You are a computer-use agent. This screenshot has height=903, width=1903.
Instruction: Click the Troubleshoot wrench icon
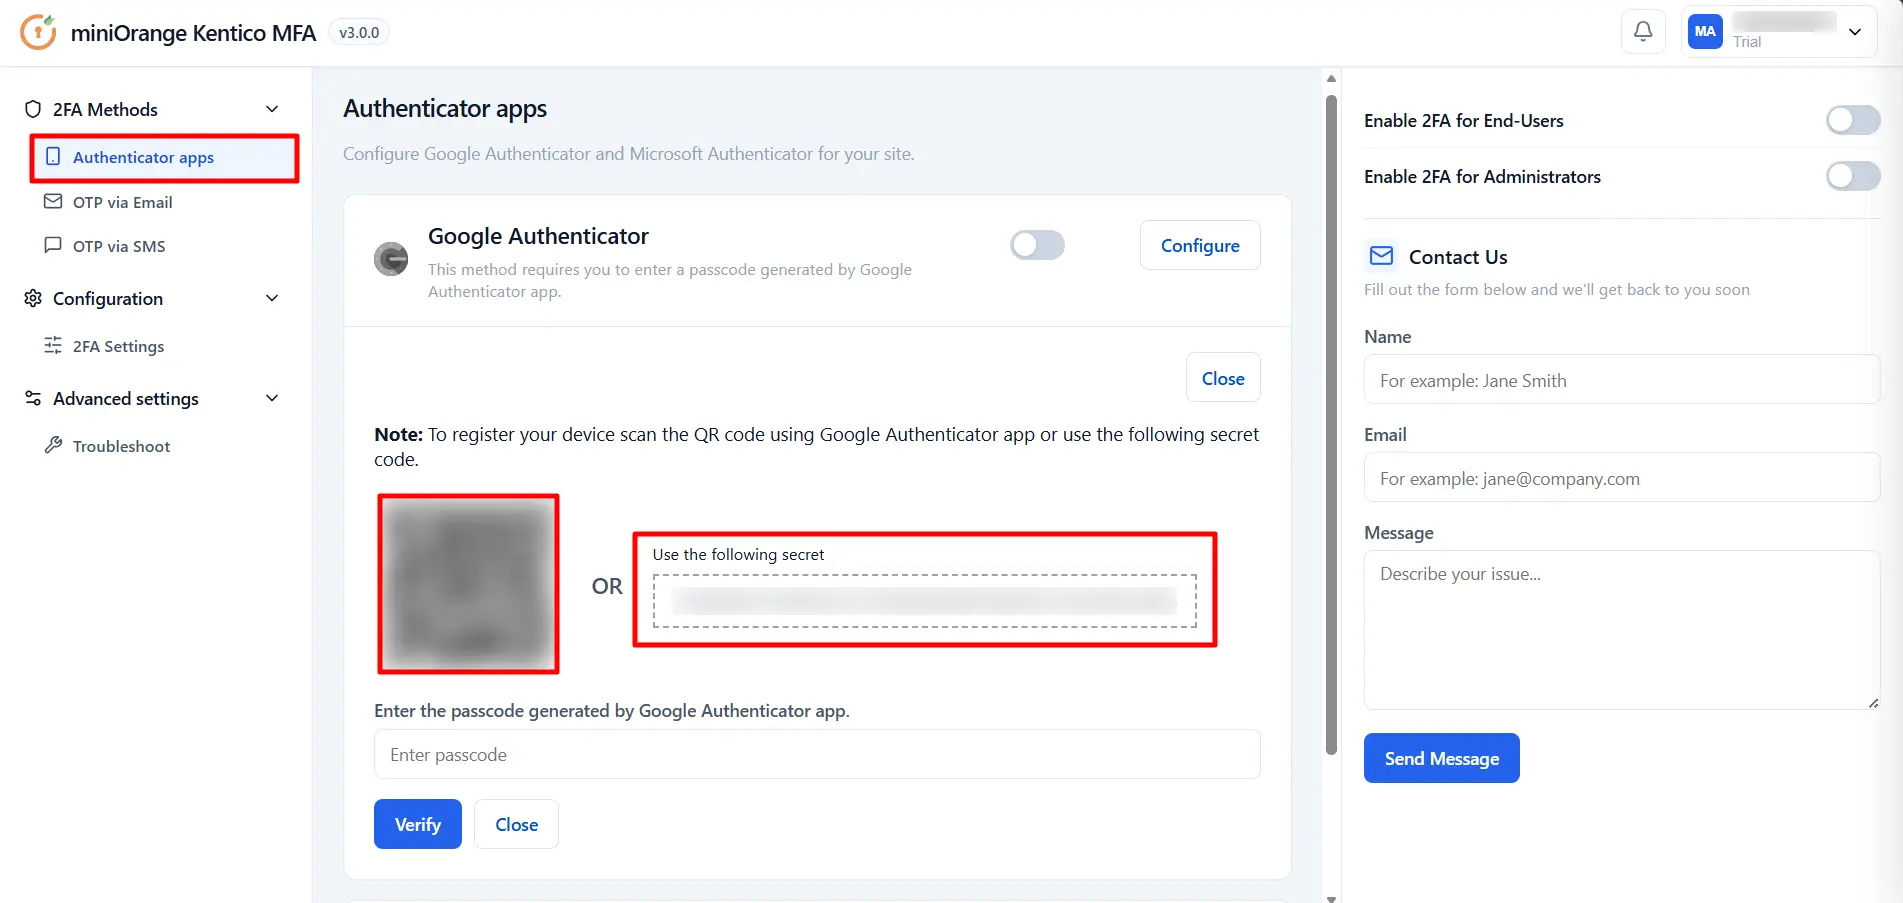53,445
